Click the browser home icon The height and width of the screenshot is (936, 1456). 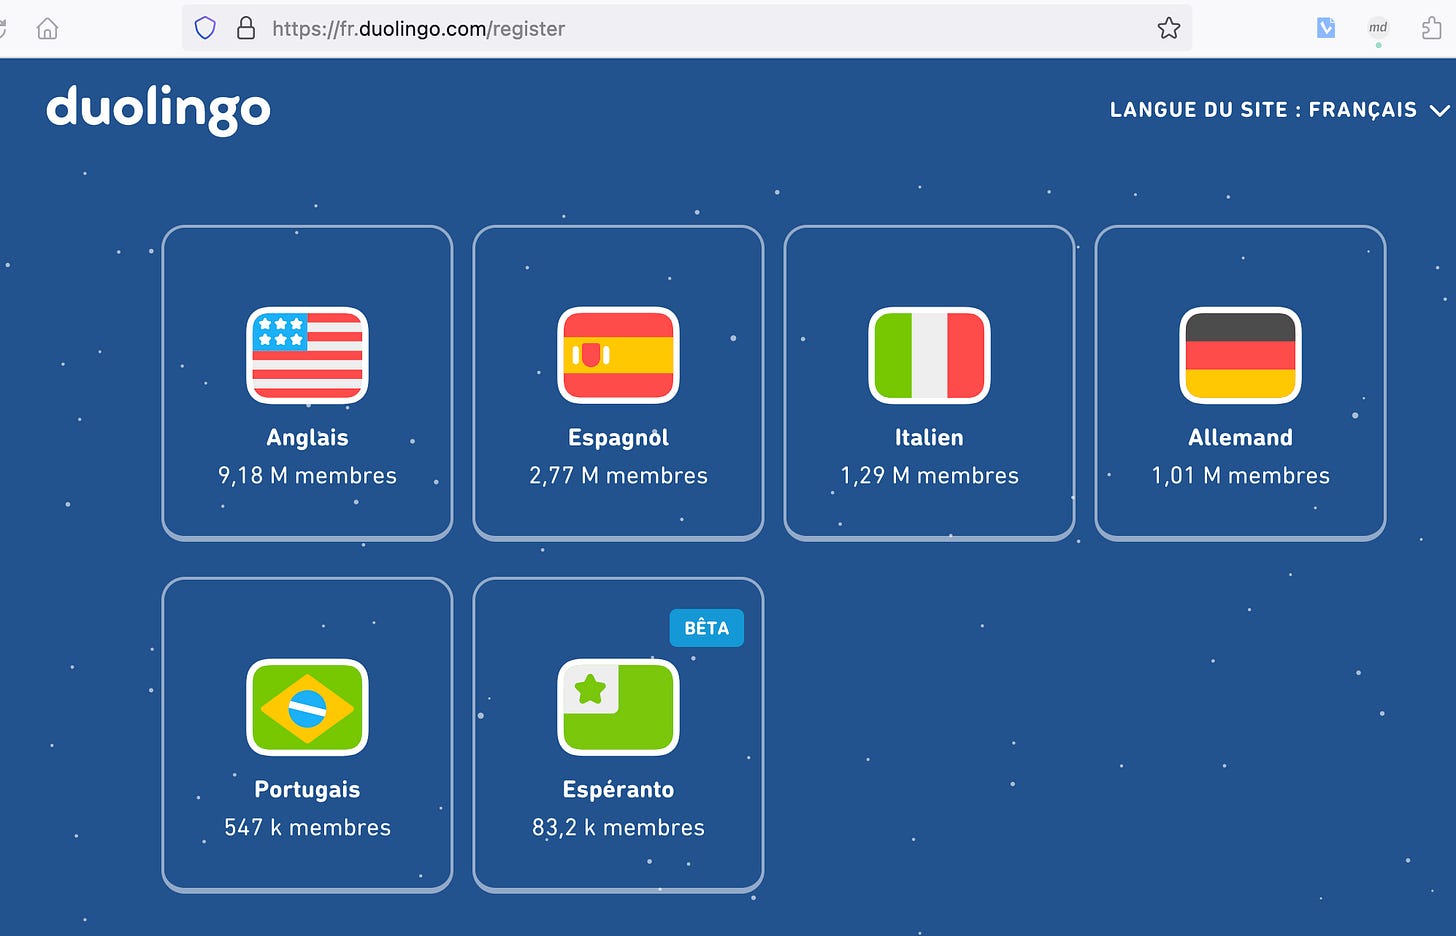point(47,28)
